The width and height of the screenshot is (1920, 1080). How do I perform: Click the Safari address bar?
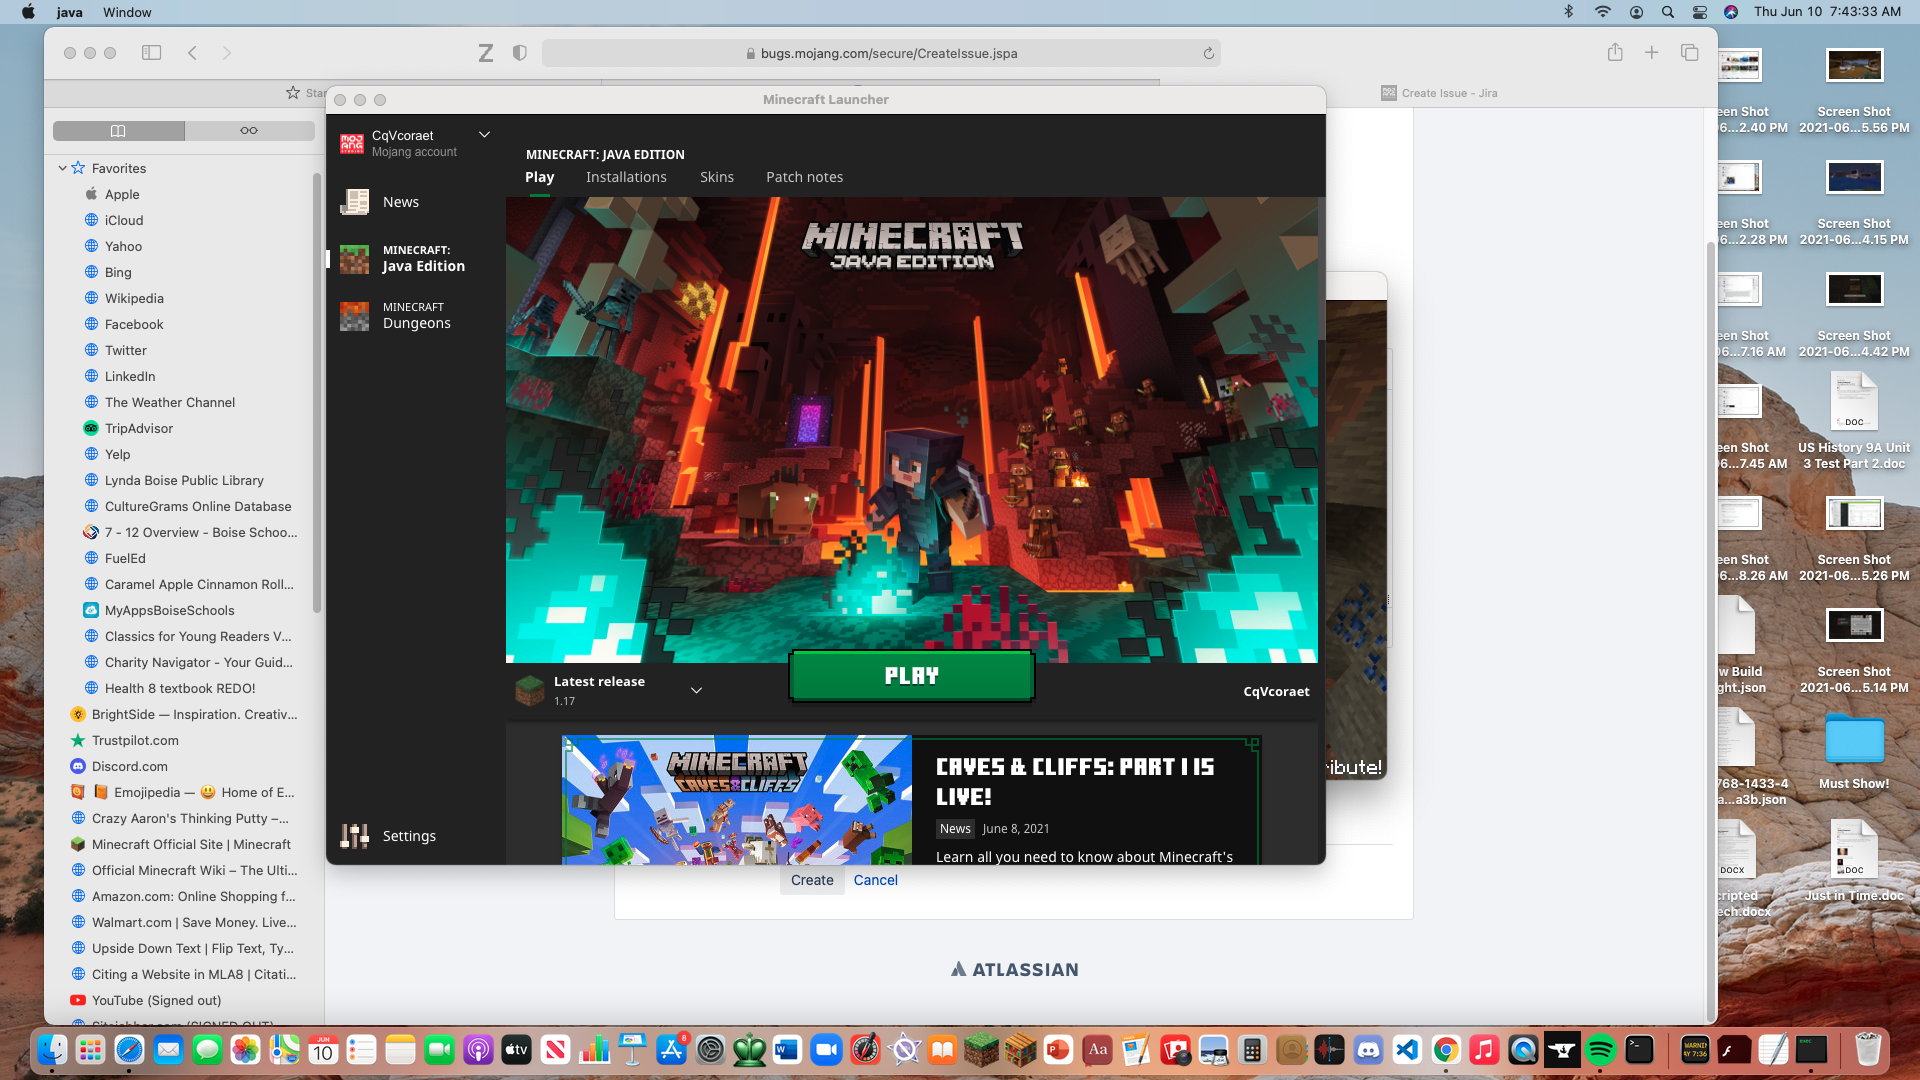[880, 54]
